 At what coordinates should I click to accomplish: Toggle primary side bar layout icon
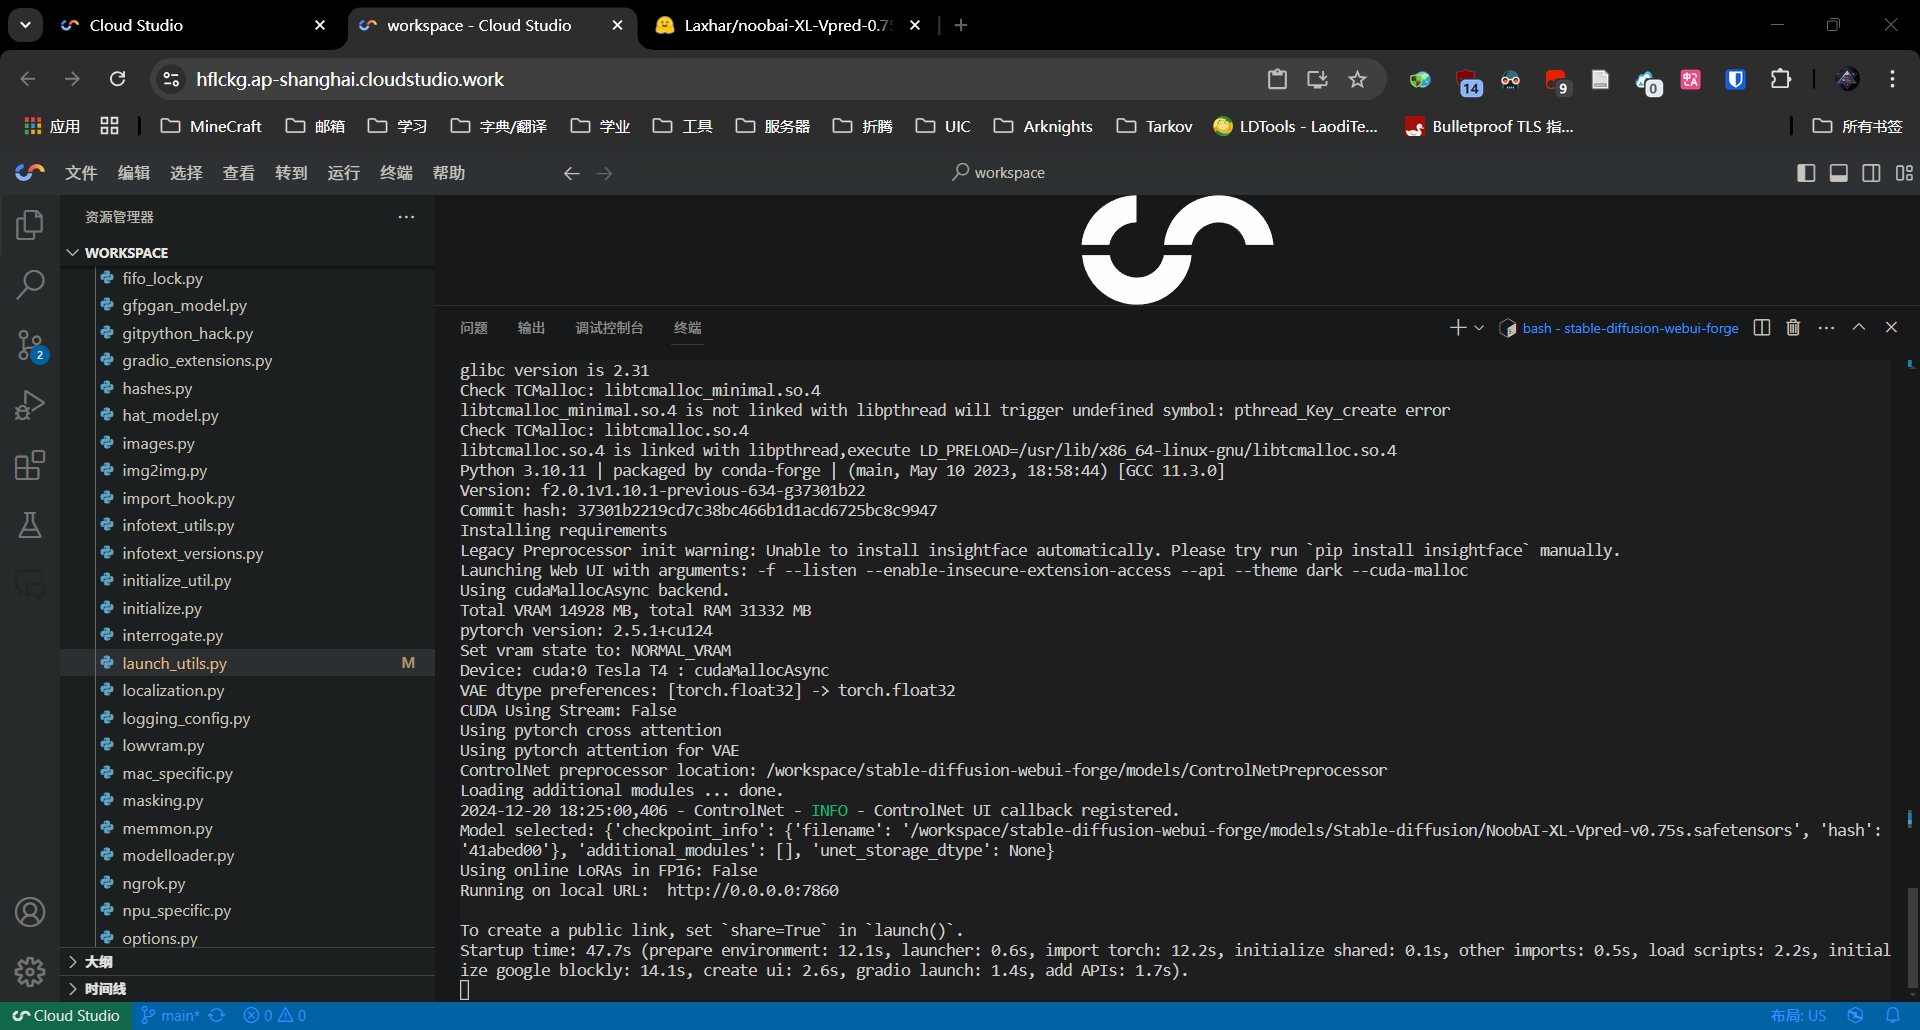(x=1806, y=173)
